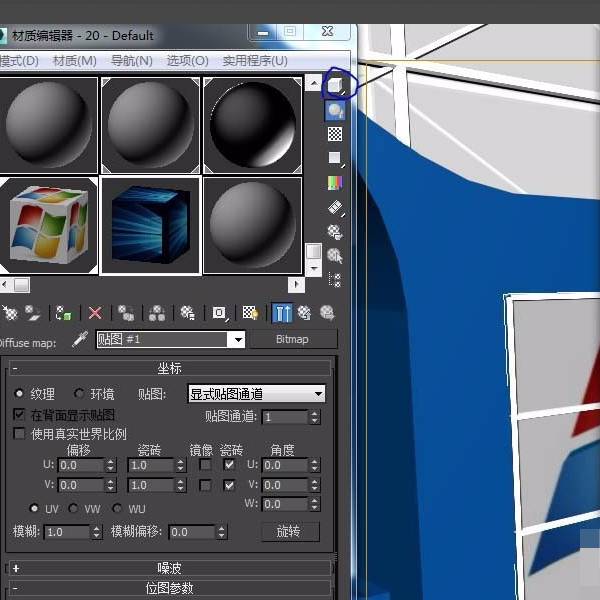This screenshot has height=600, width=600.
Task: Select the Windows logo cube sample slot
Action: click(49, 225)
